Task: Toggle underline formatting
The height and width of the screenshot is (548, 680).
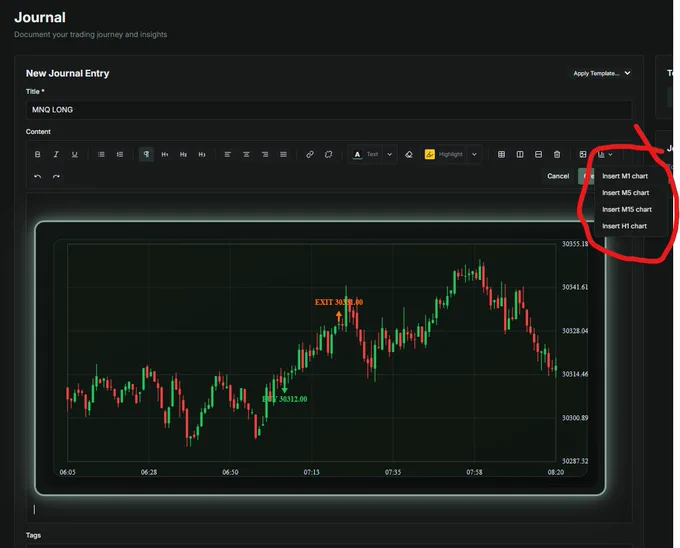Action: point(75,154)
